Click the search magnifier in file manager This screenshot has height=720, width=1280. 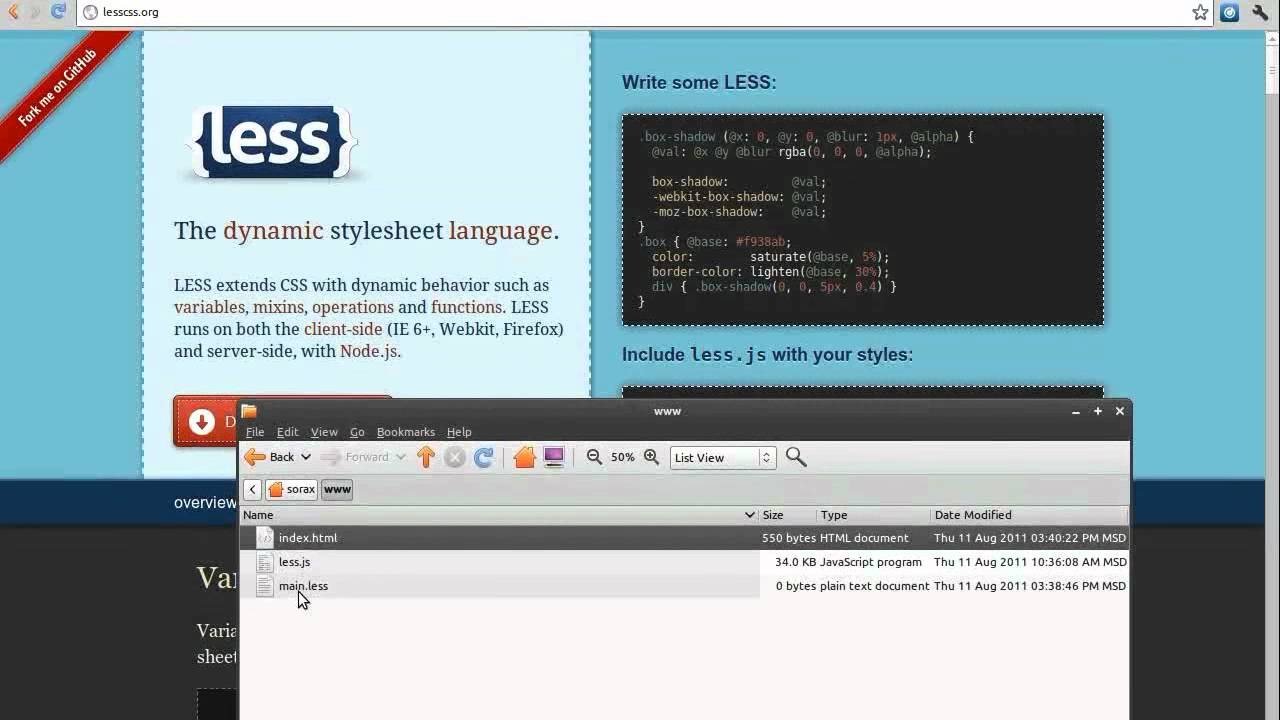[x=796, y=457]
